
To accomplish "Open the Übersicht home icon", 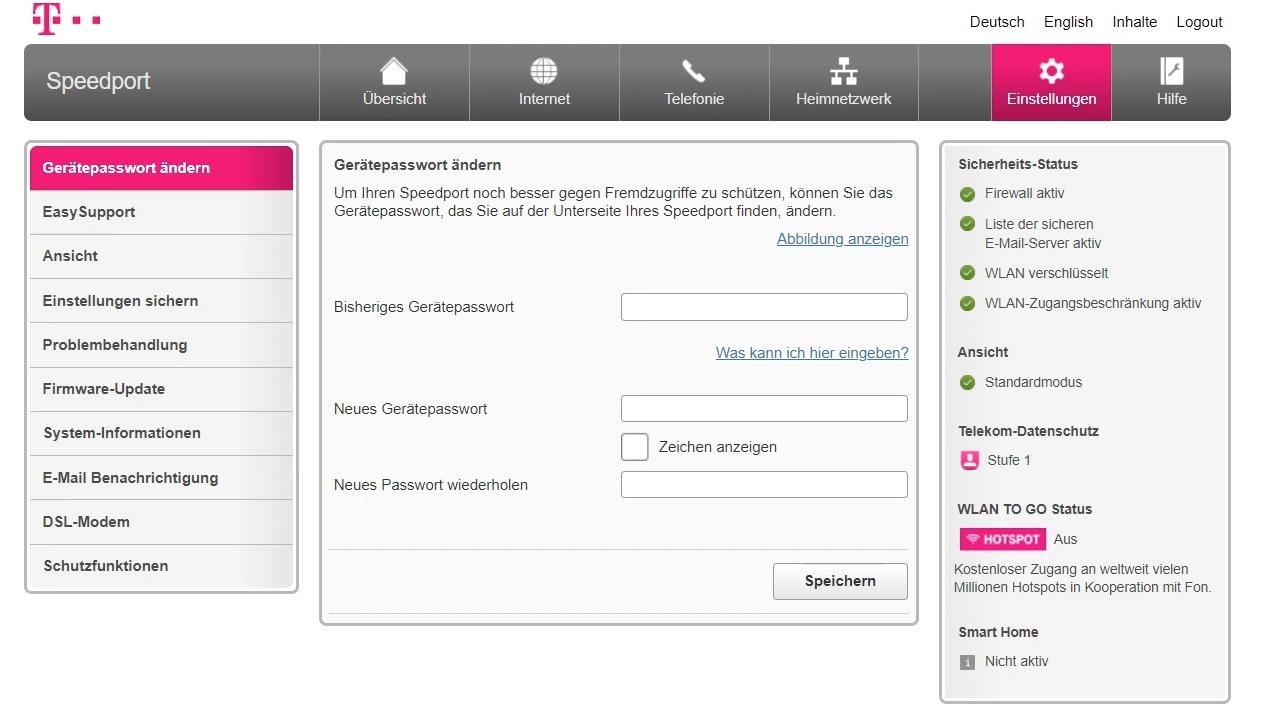I will click(x=394, y=71).
